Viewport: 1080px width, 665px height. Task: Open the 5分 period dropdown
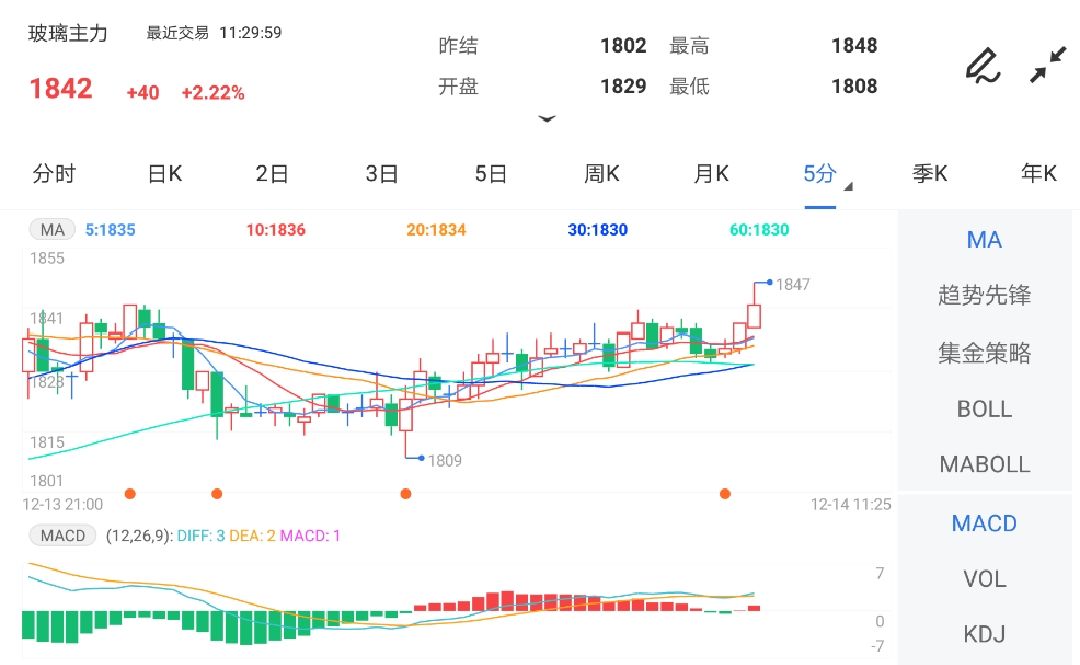(827, 175)
